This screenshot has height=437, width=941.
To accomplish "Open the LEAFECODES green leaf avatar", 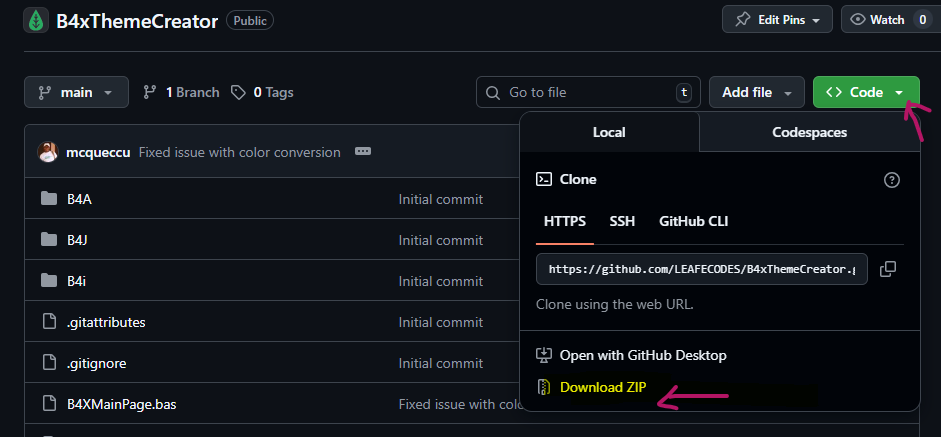I will pyautogui.click(x=36, y=21).
